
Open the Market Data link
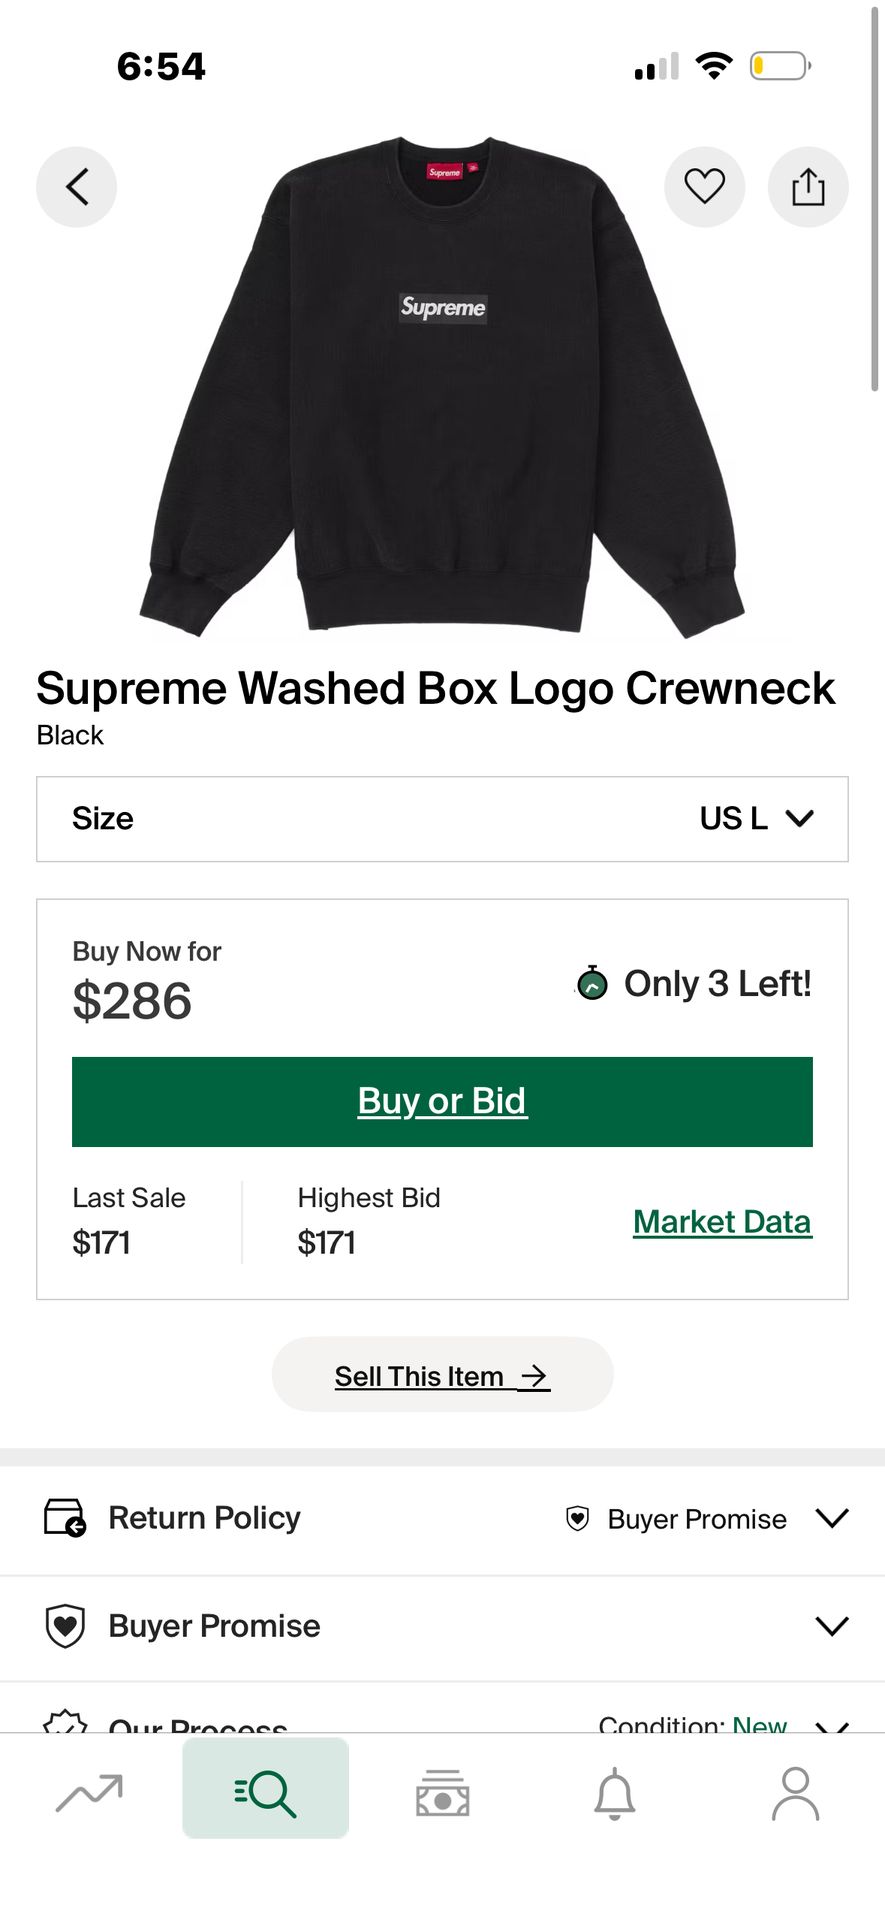(x=722, y=1221)
